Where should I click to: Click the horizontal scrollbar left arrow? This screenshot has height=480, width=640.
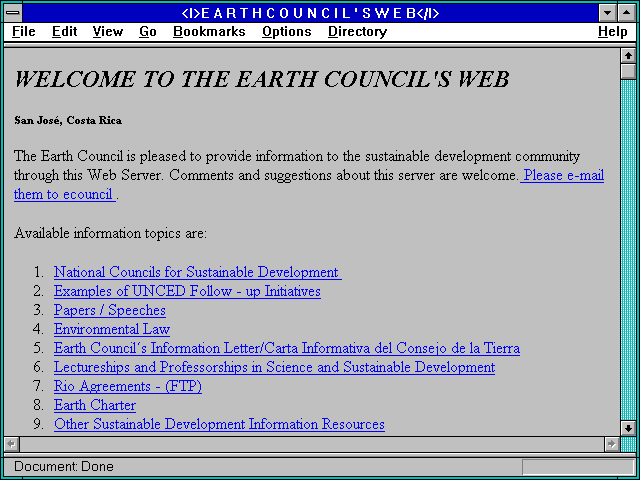click(x=12, y=444)
